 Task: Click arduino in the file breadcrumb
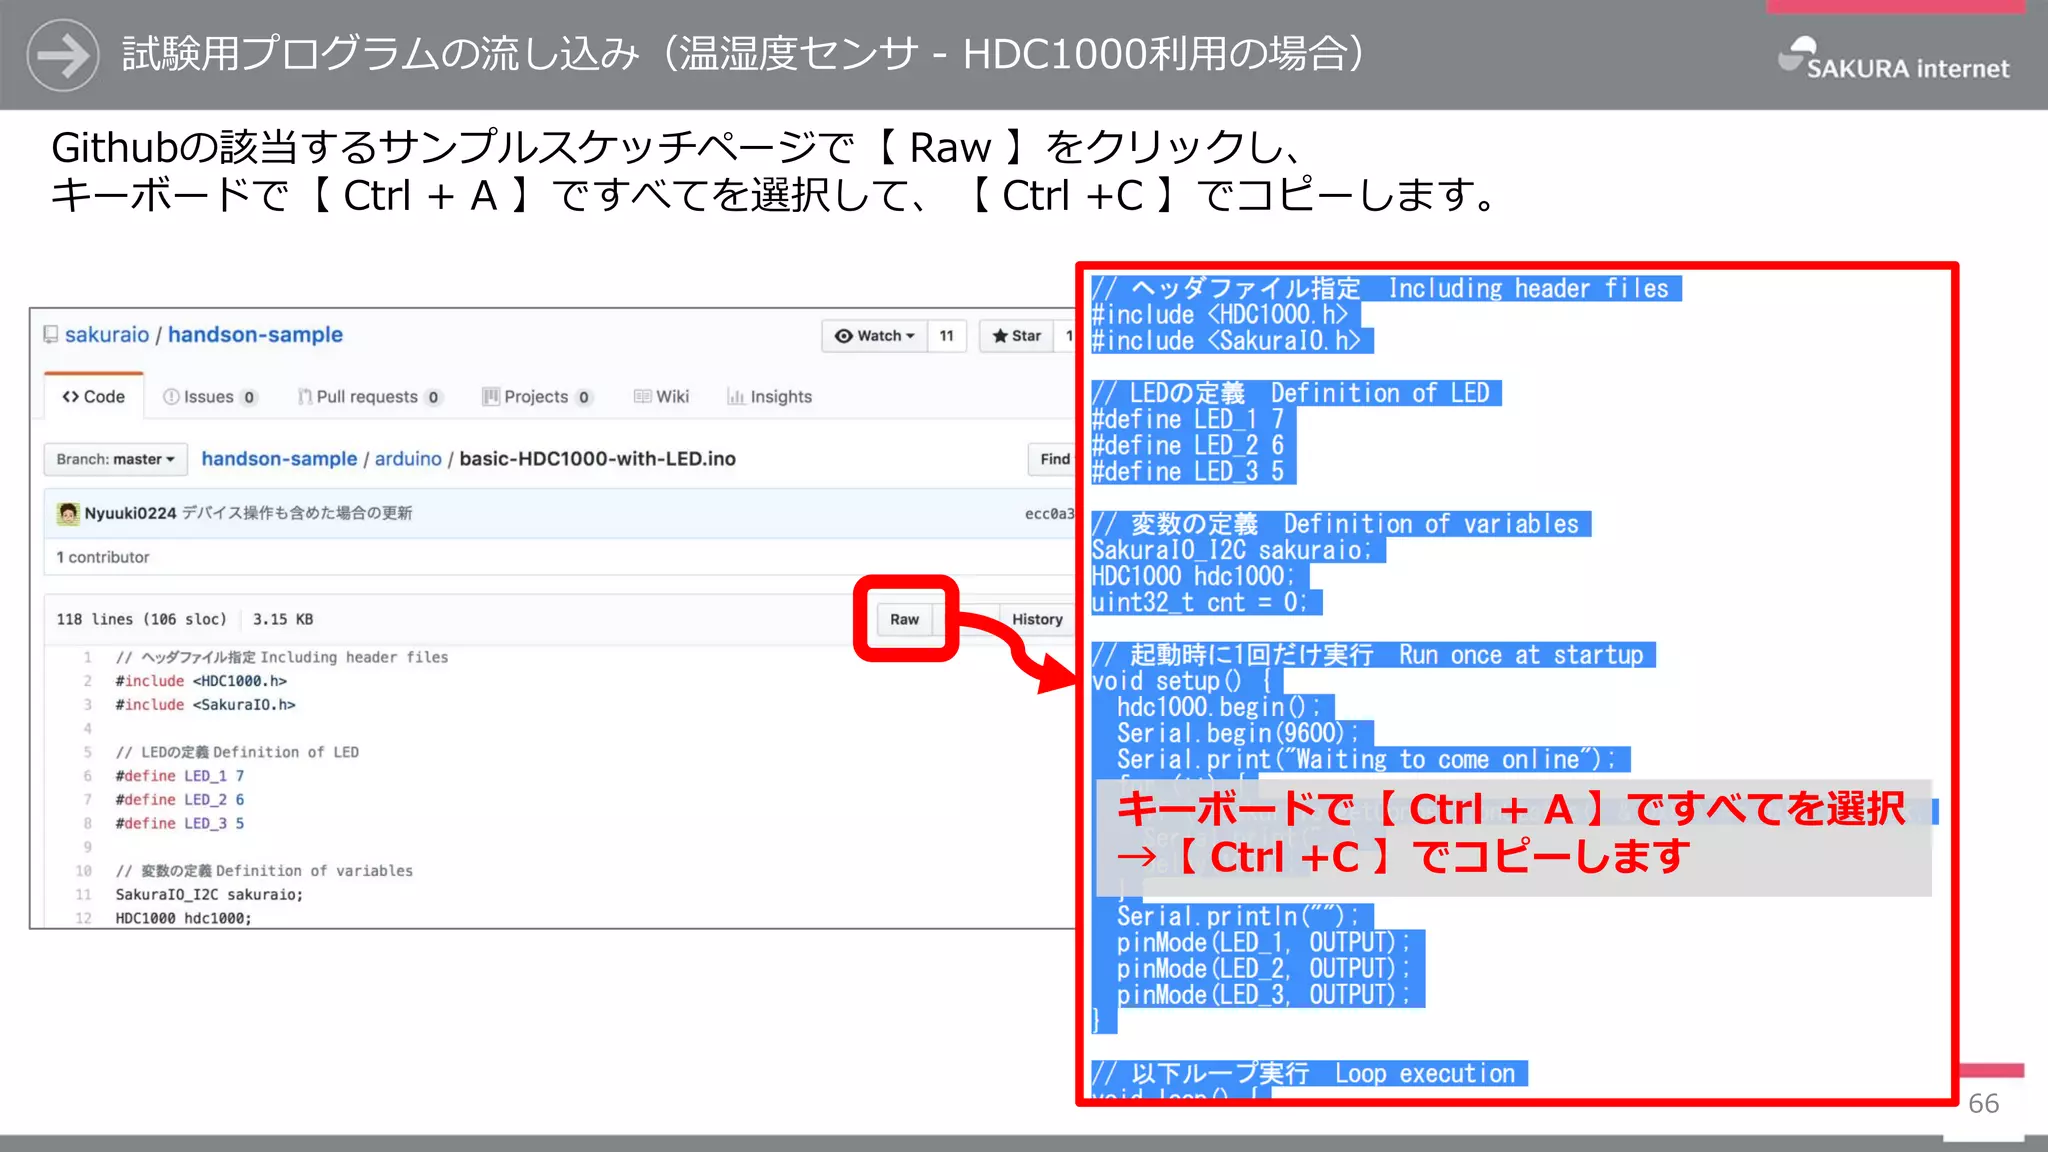click(408, 459)
